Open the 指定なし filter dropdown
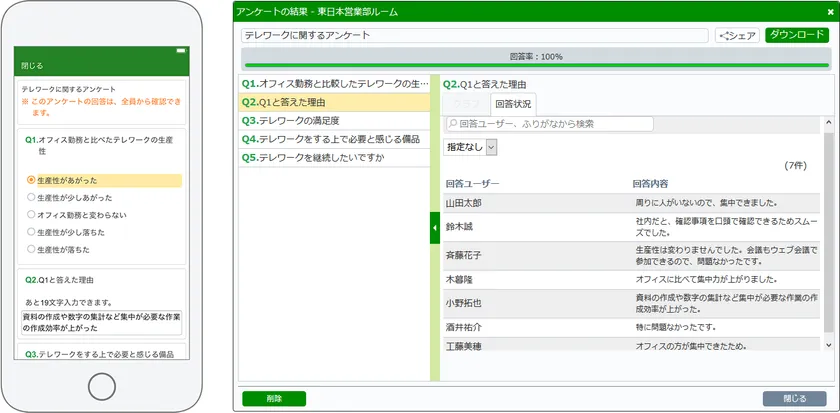 point(470,147)
